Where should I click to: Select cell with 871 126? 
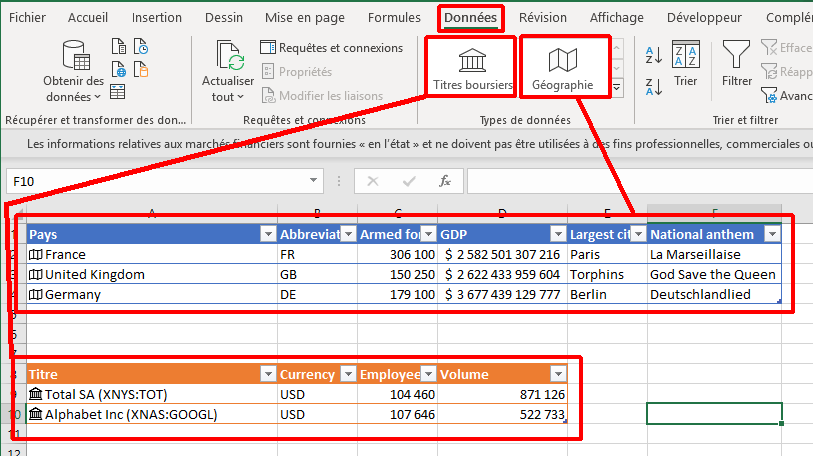pyautogui.click(x=502, y=394)
